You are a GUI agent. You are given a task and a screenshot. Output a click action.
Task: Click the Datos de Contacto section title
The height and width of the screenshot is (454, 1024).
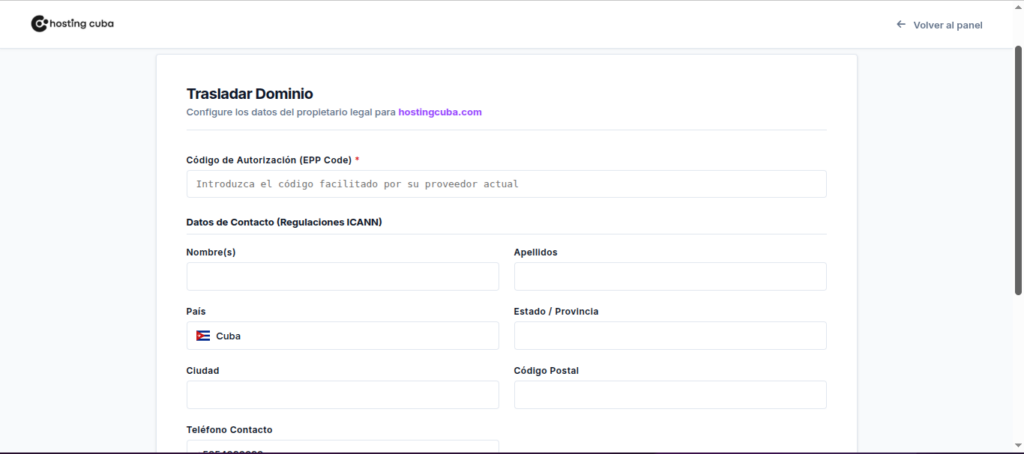pyautogui.click(x=284, y=222)
